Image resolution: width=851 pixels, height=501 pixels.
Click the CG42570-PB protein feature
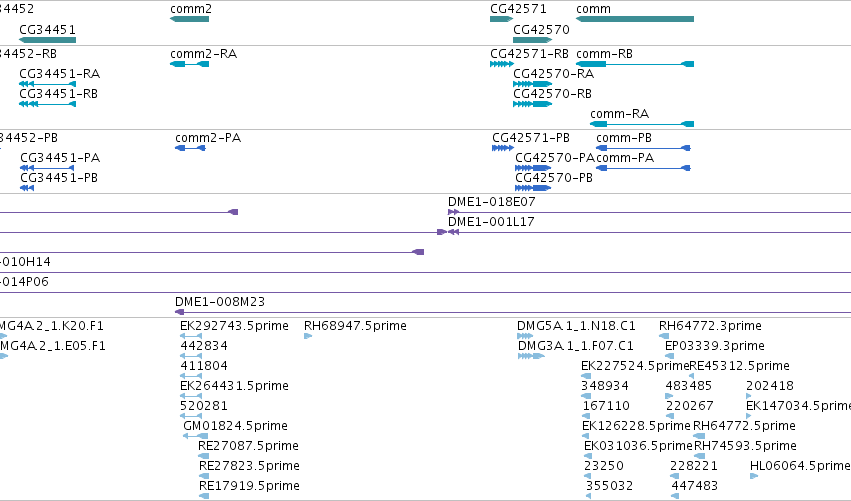coord(533,188)
